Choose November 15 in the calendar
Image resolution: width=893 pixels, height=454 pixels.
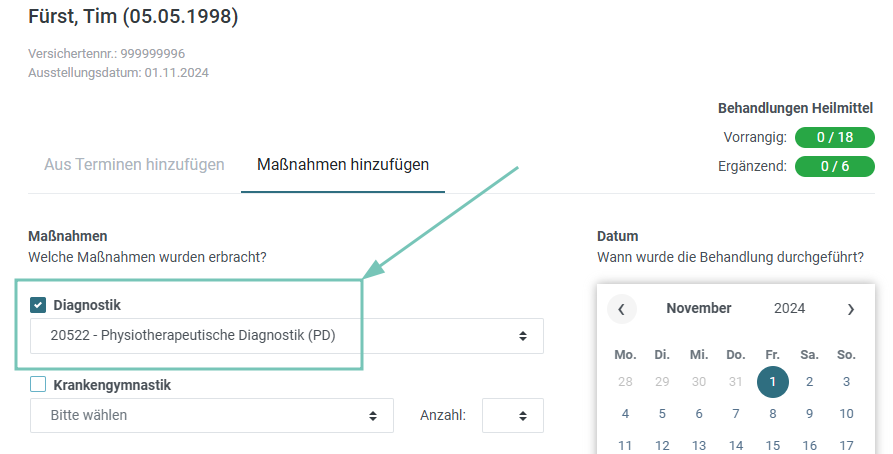pyautogui.click(x=773, y=445)
